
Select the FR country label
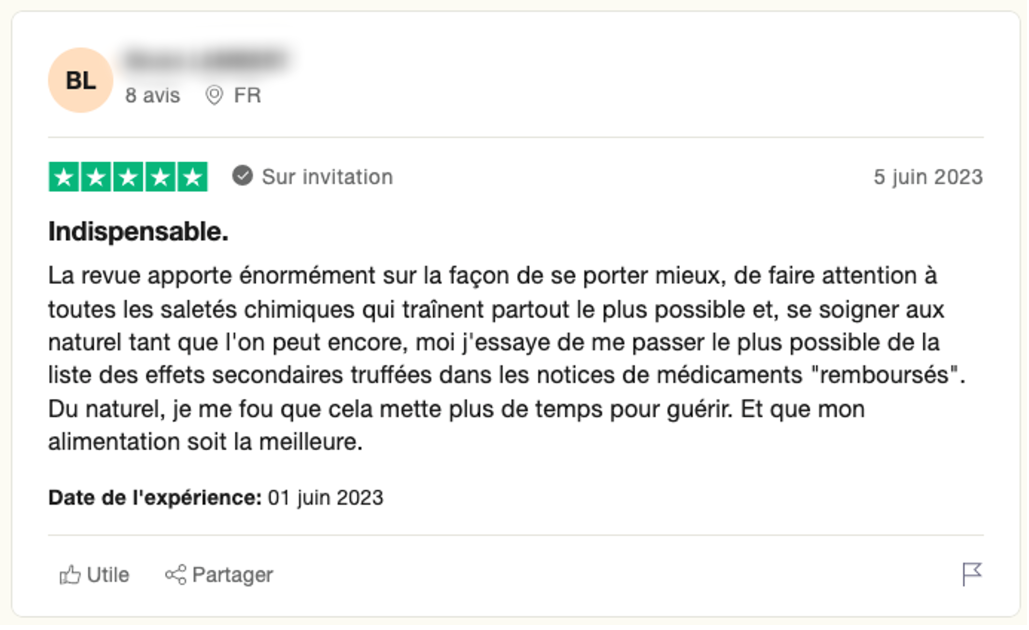point(247,96)
